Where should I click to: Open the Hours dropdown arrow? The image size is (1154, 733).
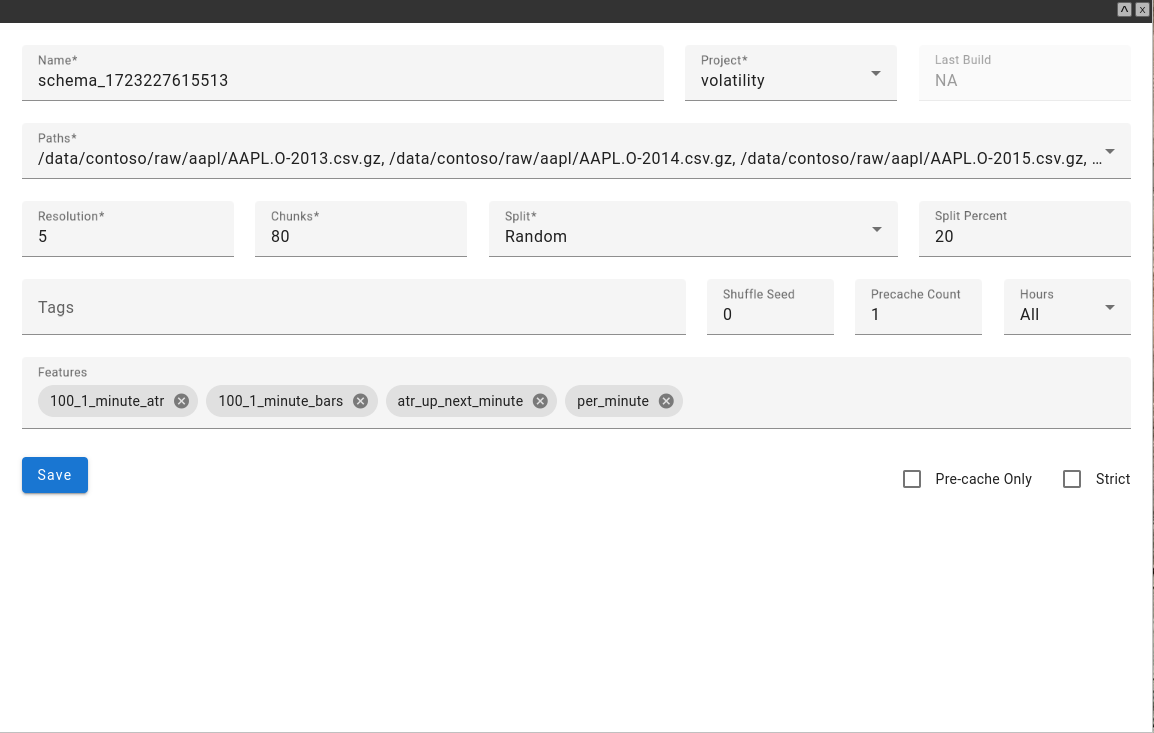coord(1110,307)
